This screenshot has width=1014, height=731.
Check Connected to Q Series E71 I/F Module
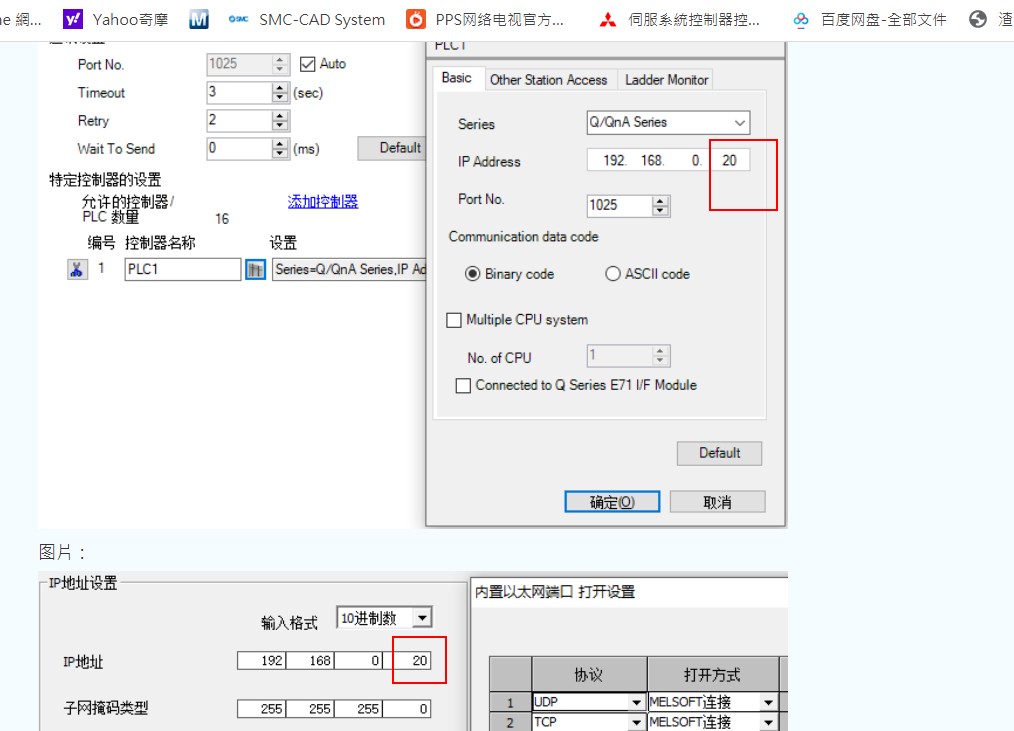pos(463,385)
